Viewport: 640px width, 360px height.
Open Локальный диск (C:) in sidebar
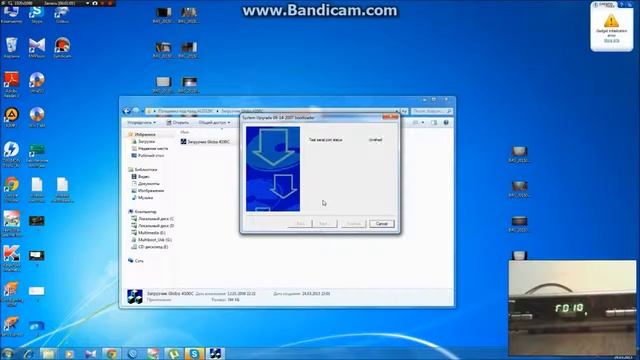point(153,219)
